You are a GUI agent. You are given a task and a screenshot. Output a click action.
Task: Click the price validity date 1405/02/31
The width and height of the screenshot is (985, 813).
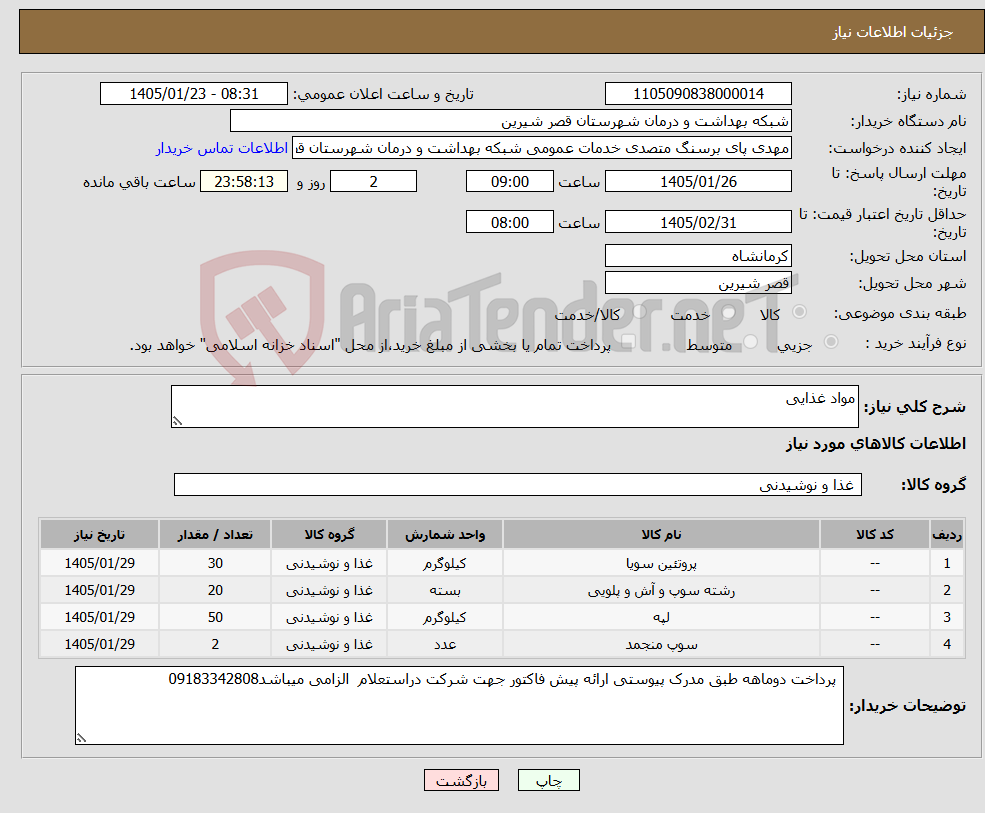click(x=698, y=222)
